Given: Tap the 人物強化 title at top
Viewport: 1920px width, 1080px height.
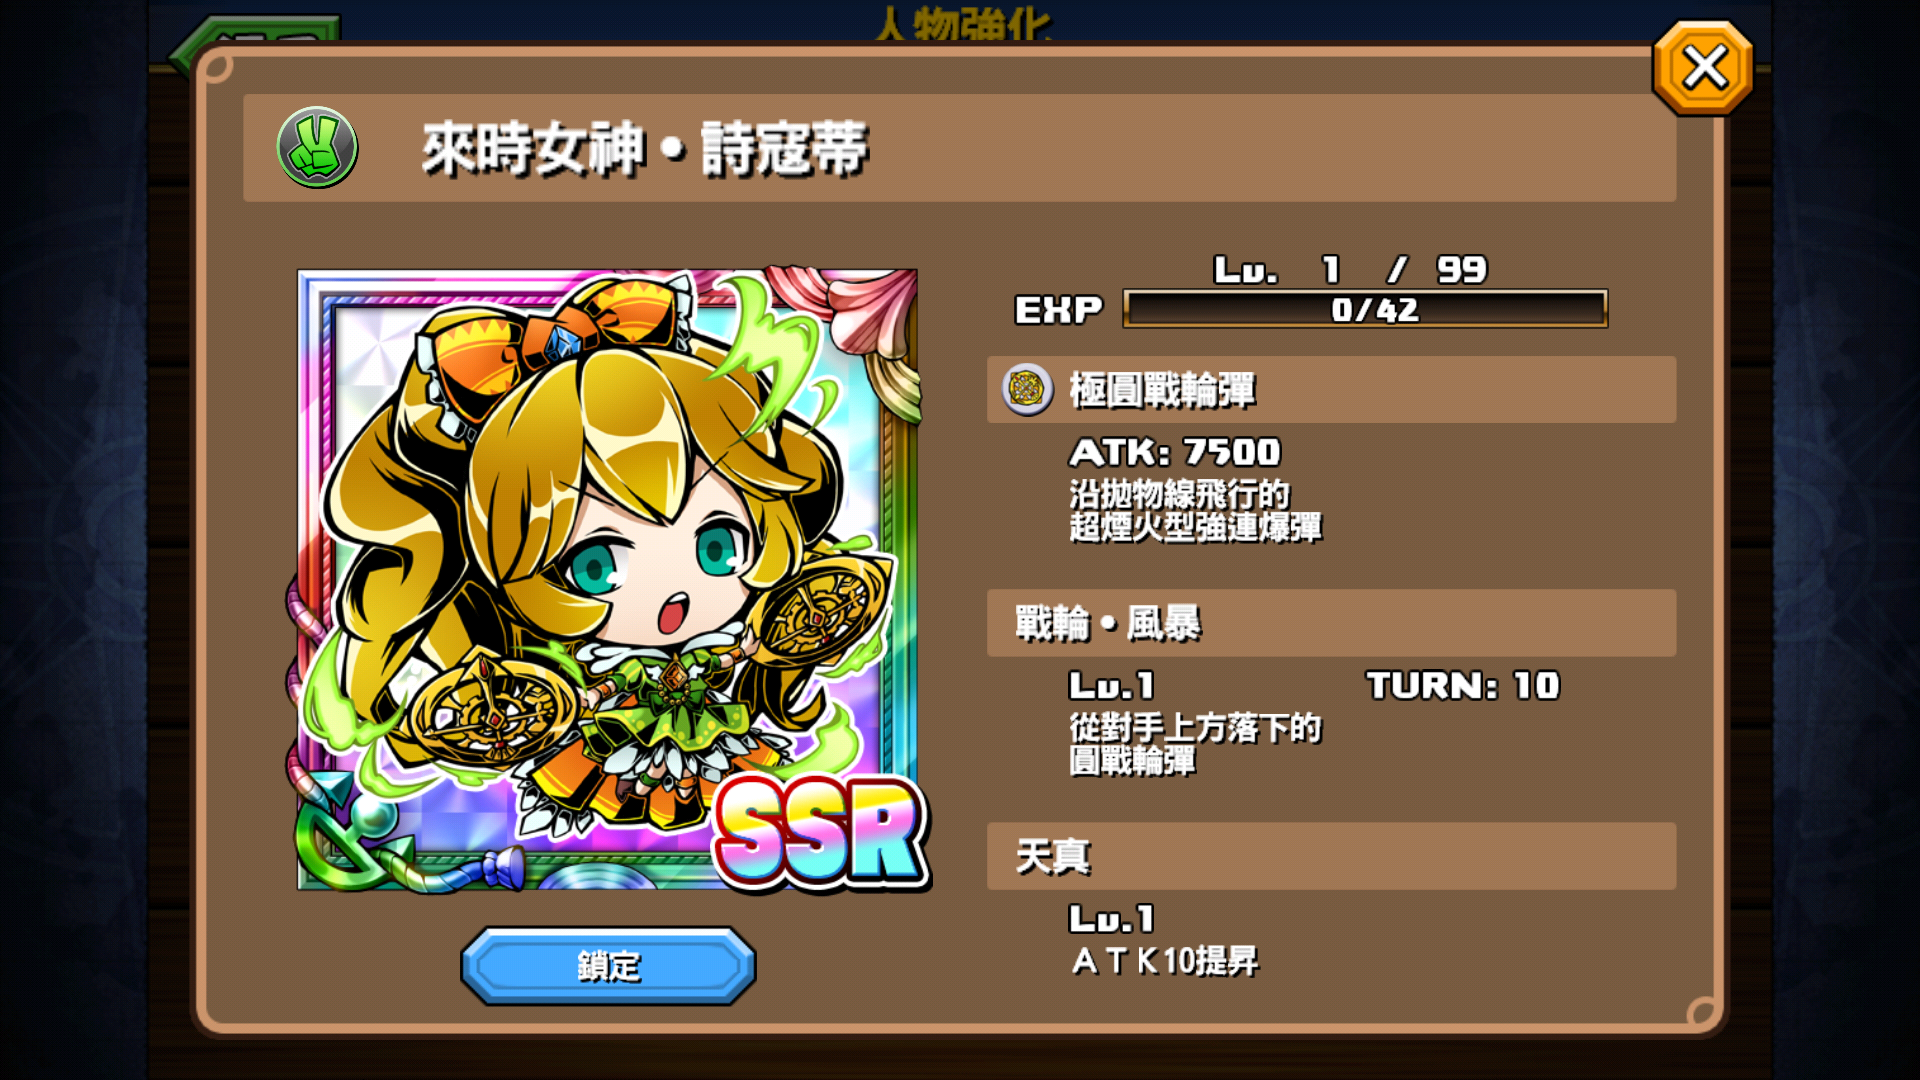Looking at the screenshot, I should [x=963, y=24].
